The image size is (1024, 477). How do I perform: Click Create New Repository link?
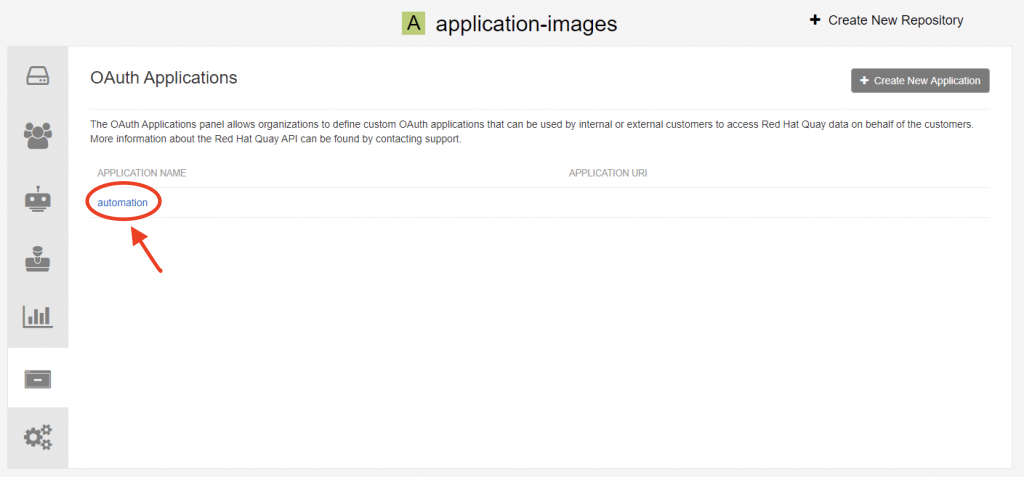(886, 20)
